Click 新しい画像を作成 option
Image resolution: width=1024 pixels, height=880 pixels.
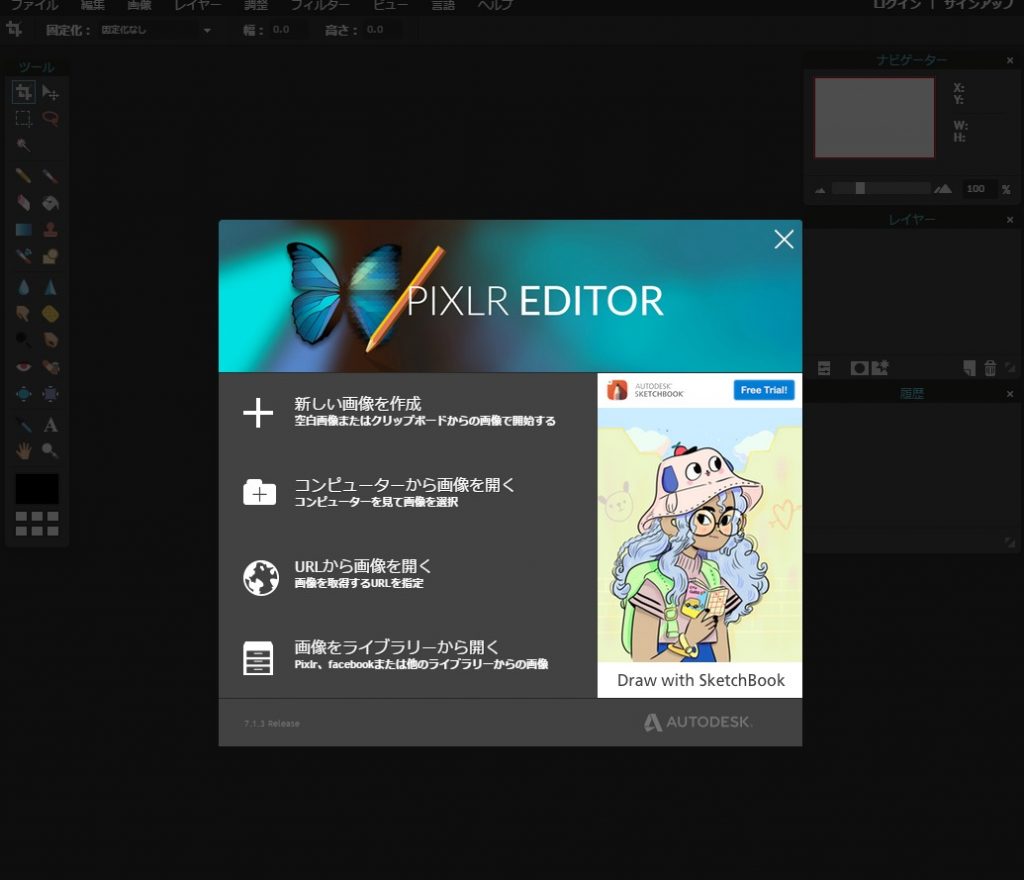pos(357,405)
